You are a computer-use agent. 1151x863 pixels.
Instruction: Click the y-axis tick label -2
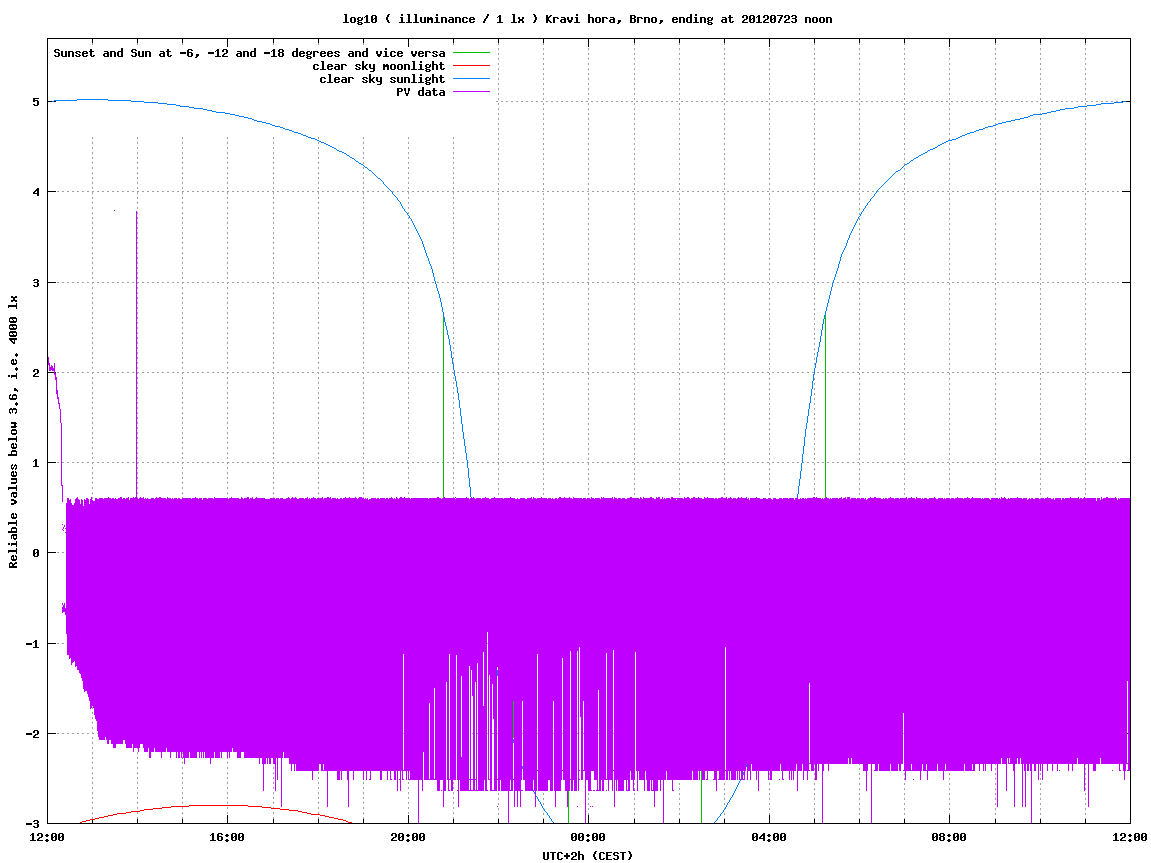click(32, 734)
